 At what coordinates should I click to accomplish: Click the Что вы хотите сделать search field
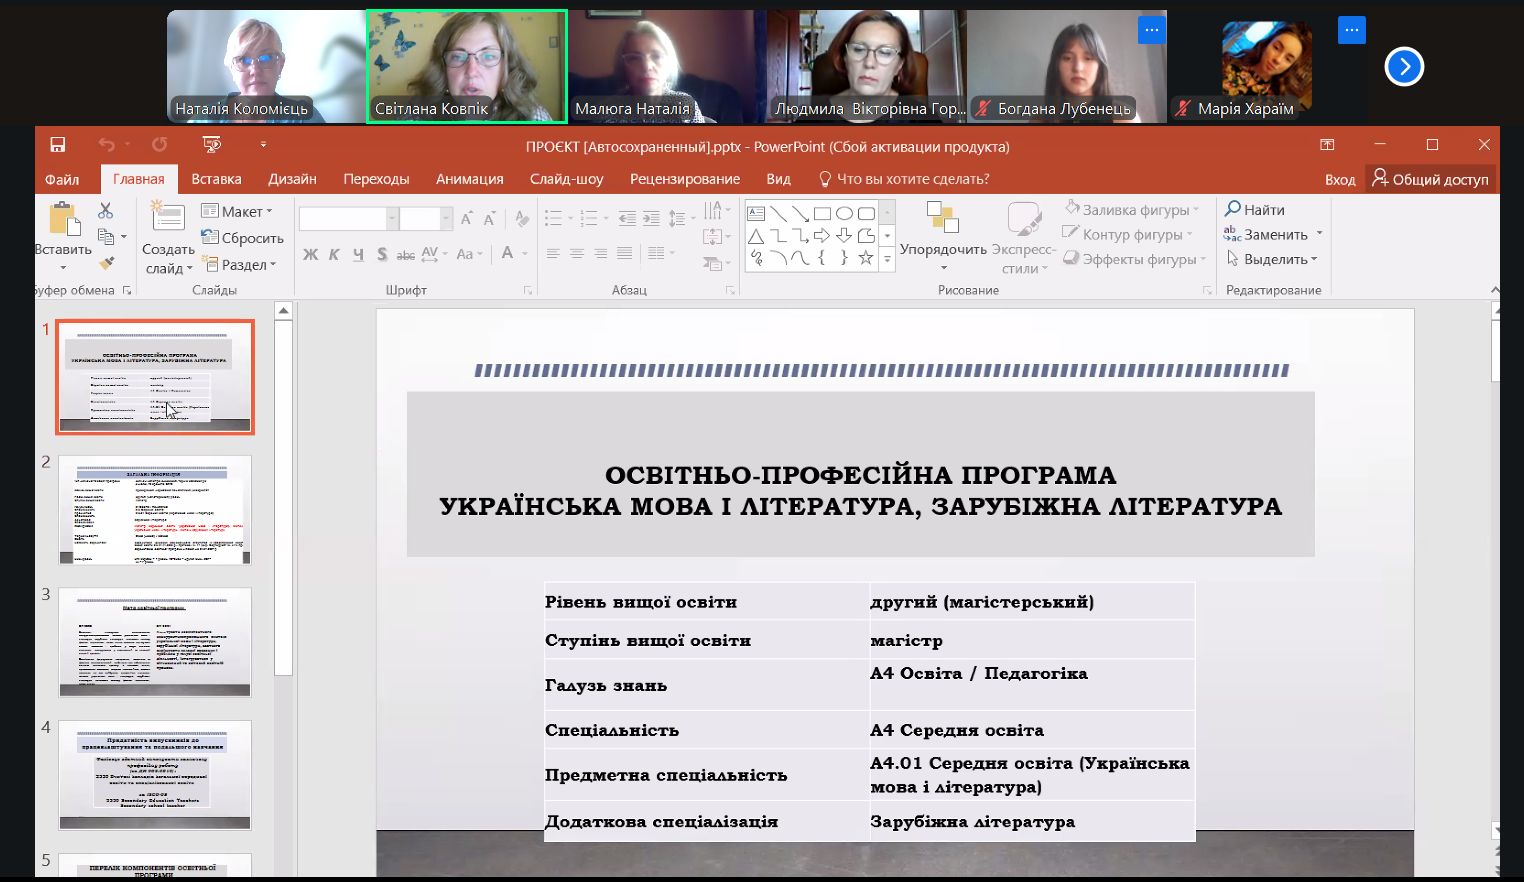click(x=912, y=179)
